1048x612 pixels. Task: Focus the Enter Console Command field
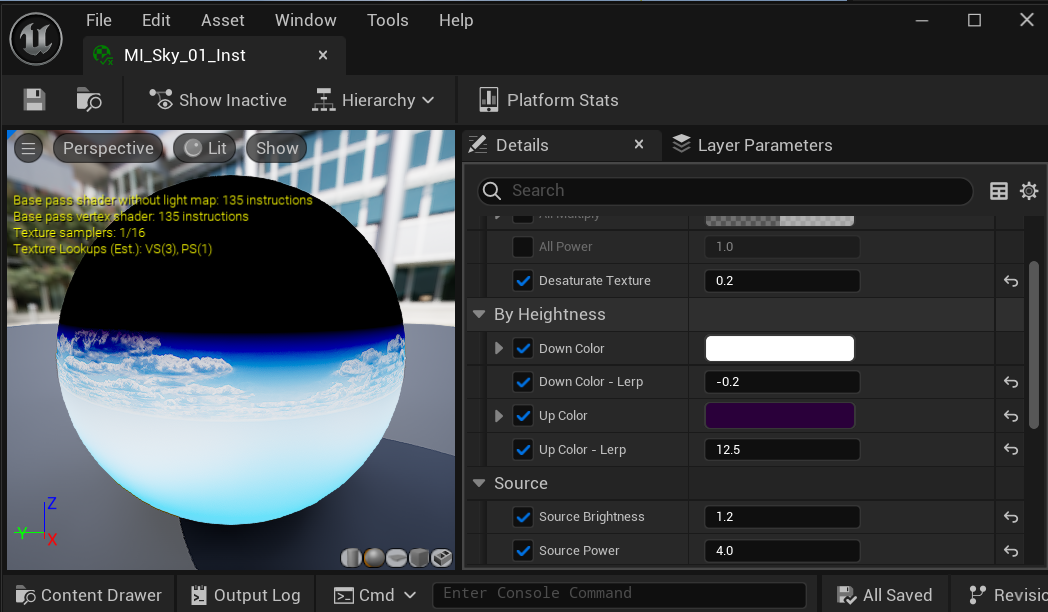click(619, 594)
